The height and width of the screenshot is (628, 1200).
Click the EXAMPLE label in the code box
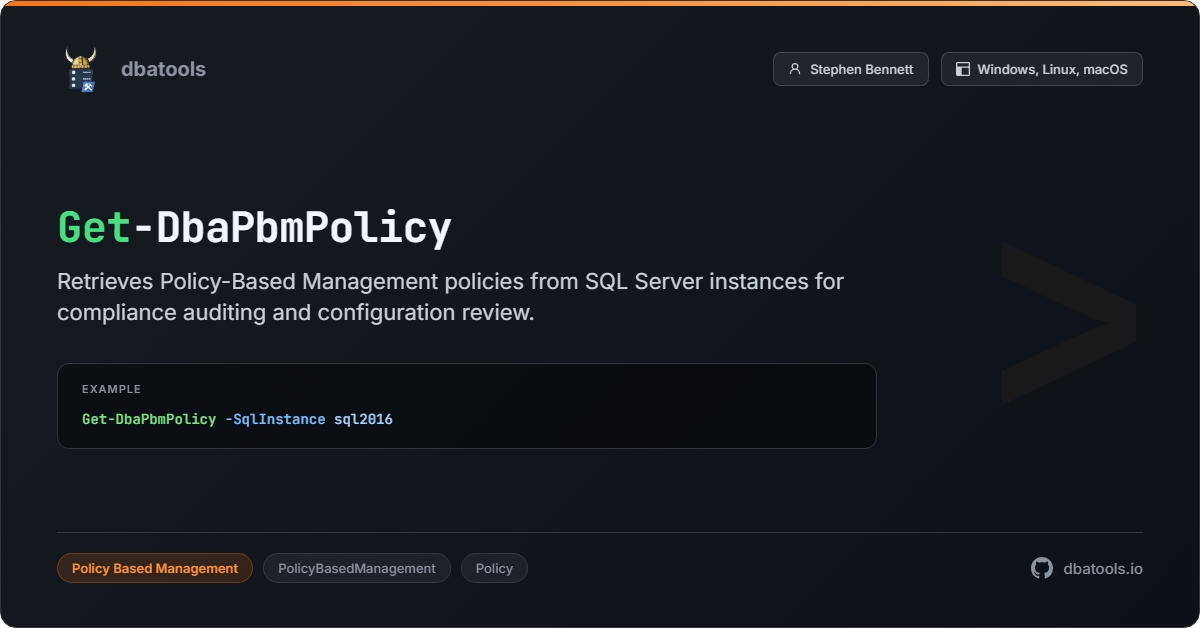pos(111,389)
